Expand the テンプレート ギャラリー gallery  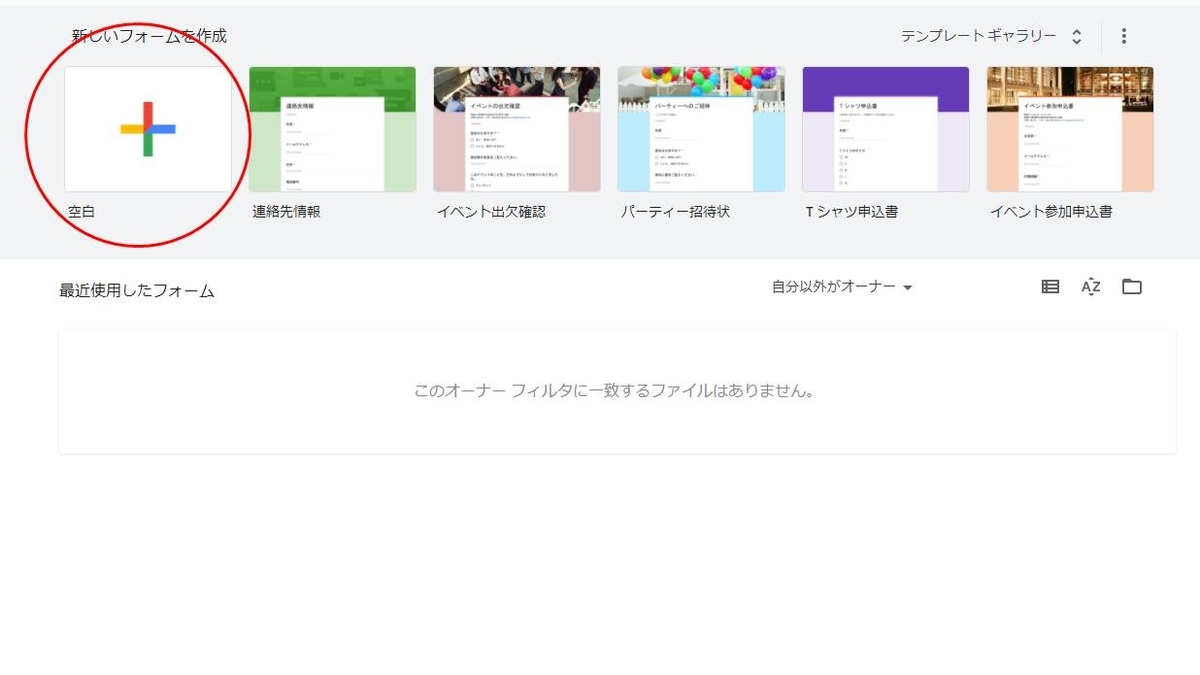point(991,36)
